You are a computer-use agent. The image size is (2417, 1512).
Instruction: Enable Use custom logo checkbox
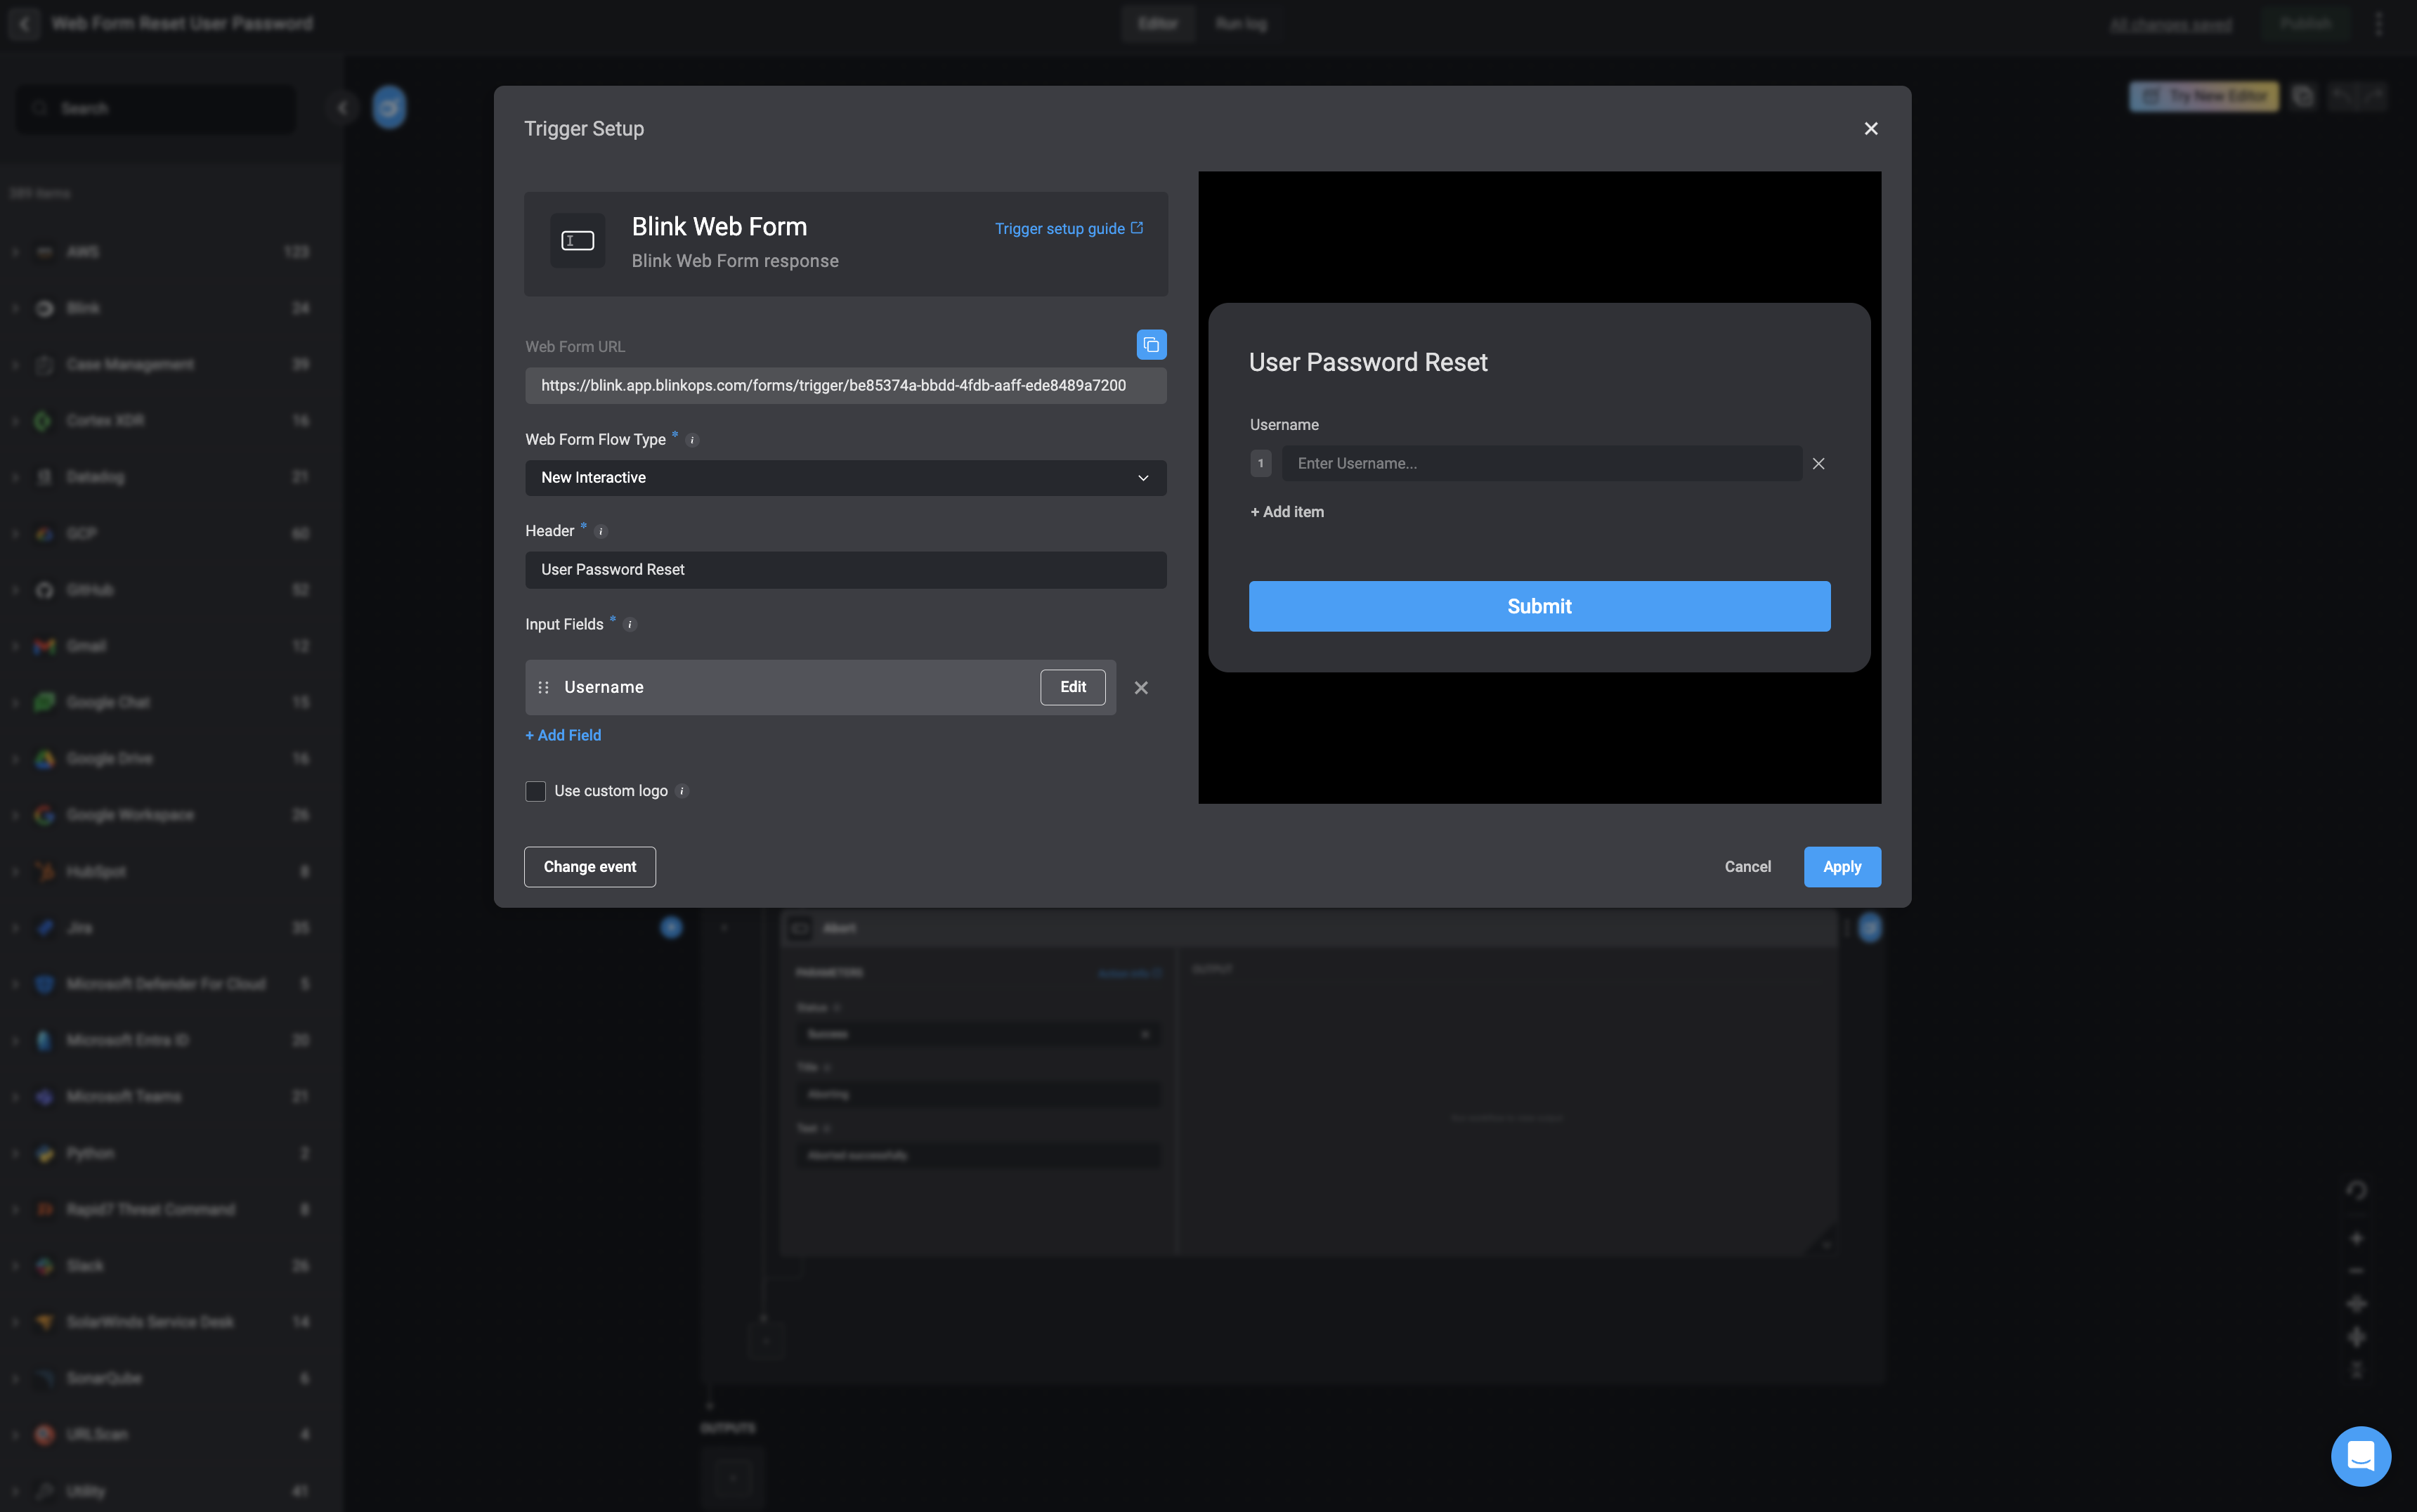[536, 791]
